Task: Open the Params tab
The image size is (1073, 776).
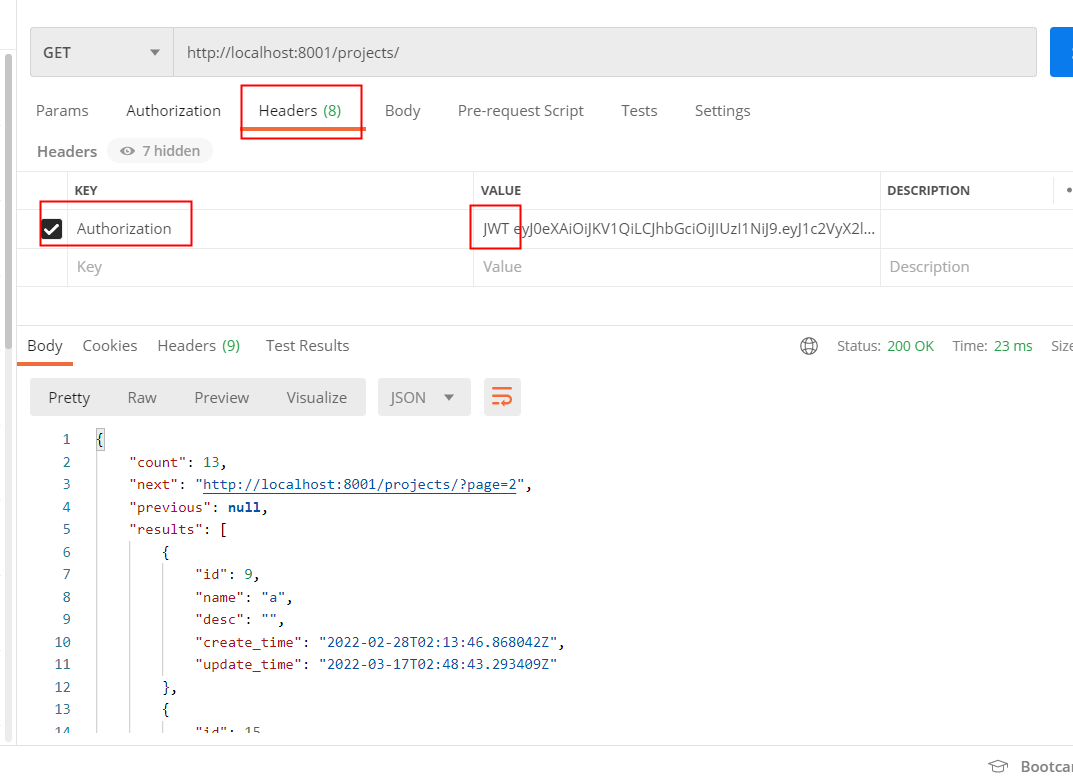Action: (x=62, y=111)
